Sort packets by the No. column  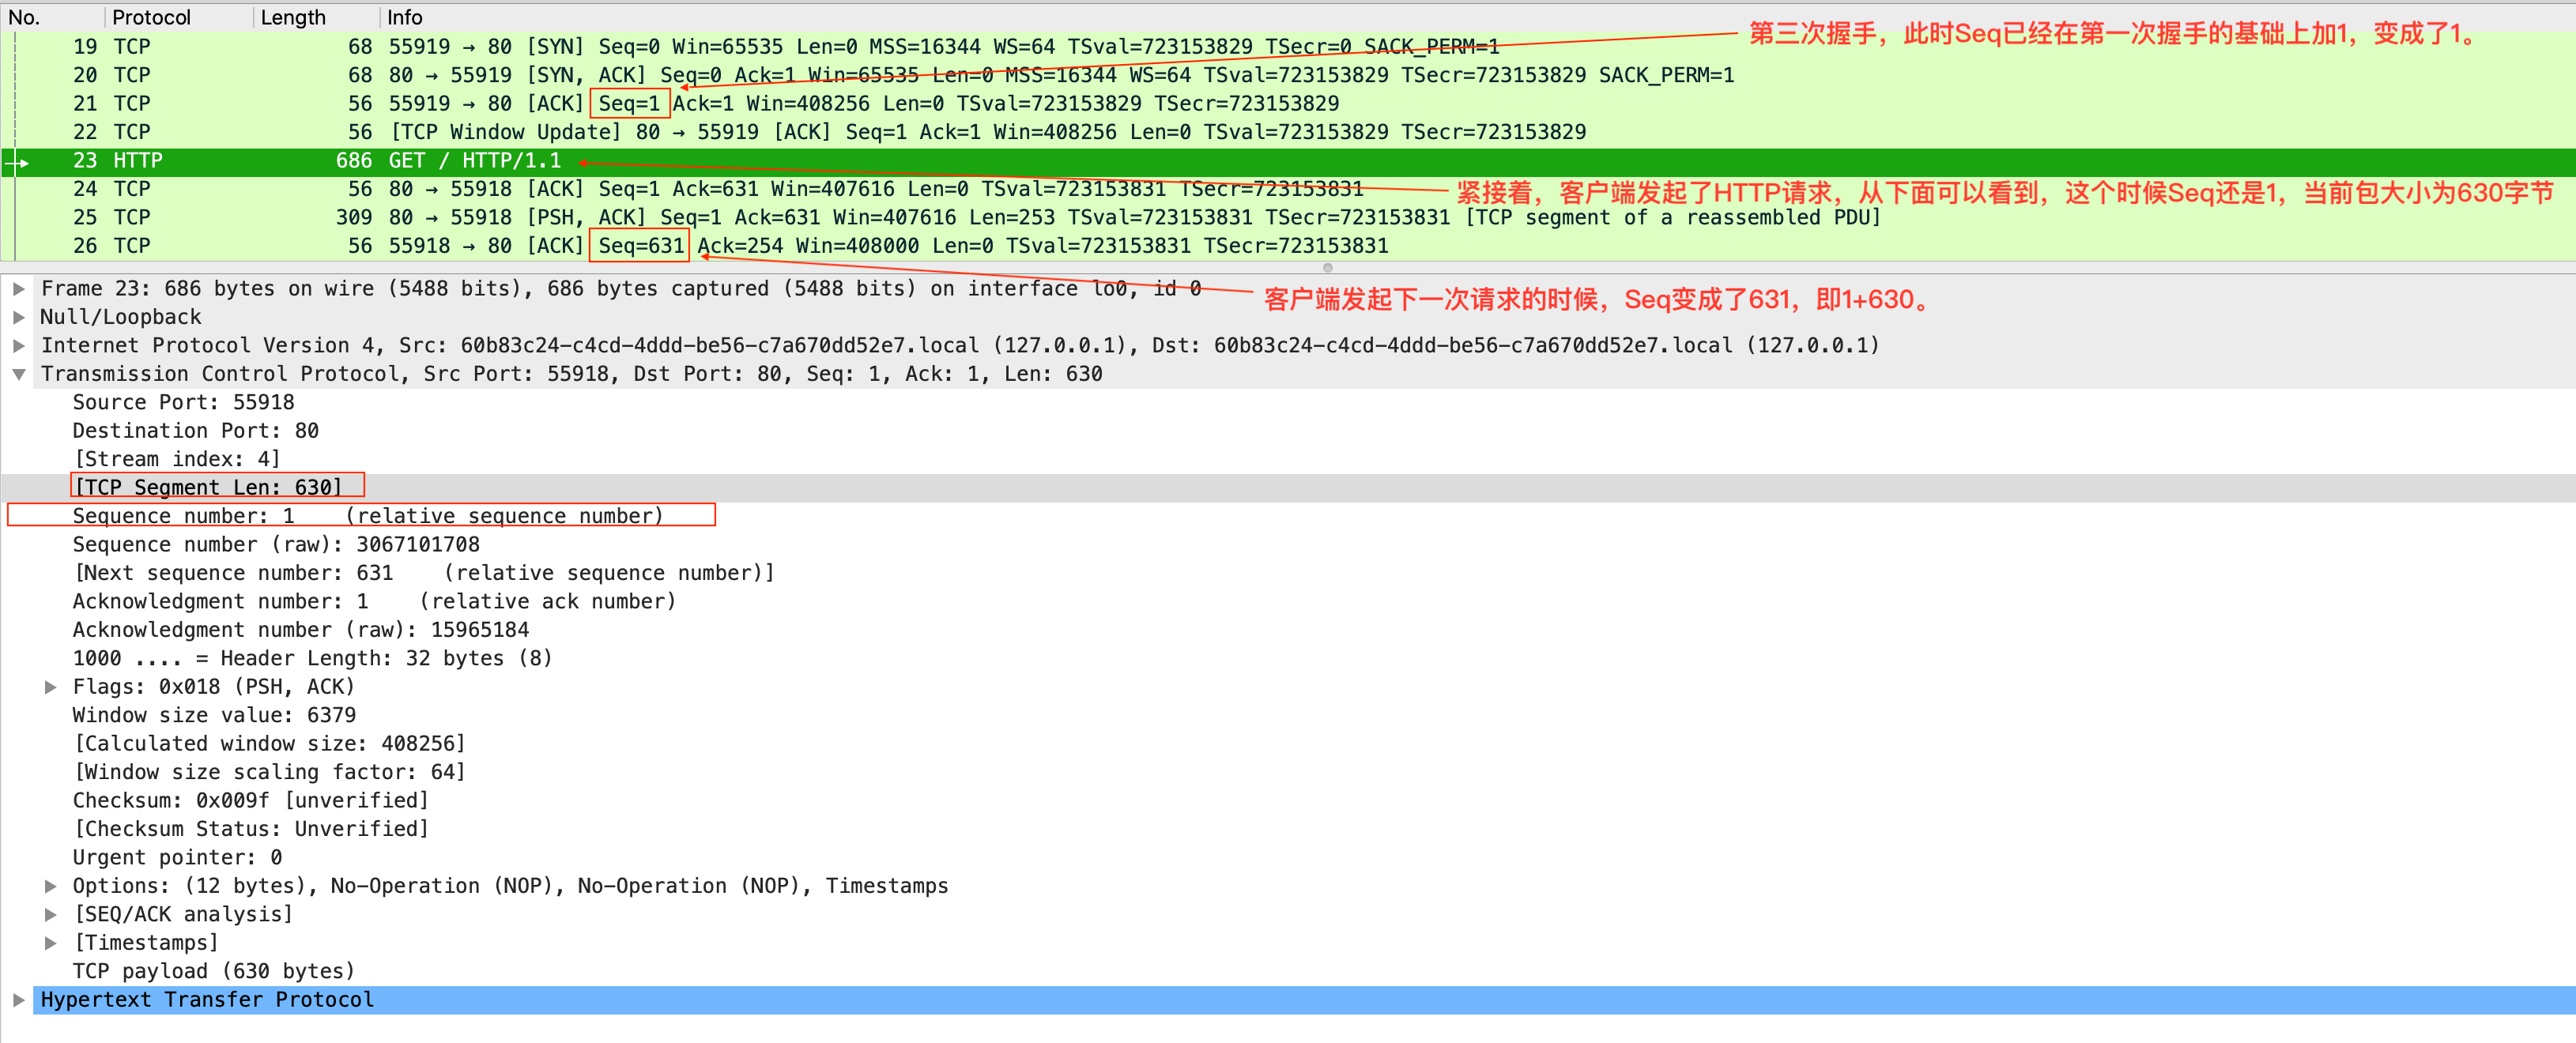coord(25,17)
